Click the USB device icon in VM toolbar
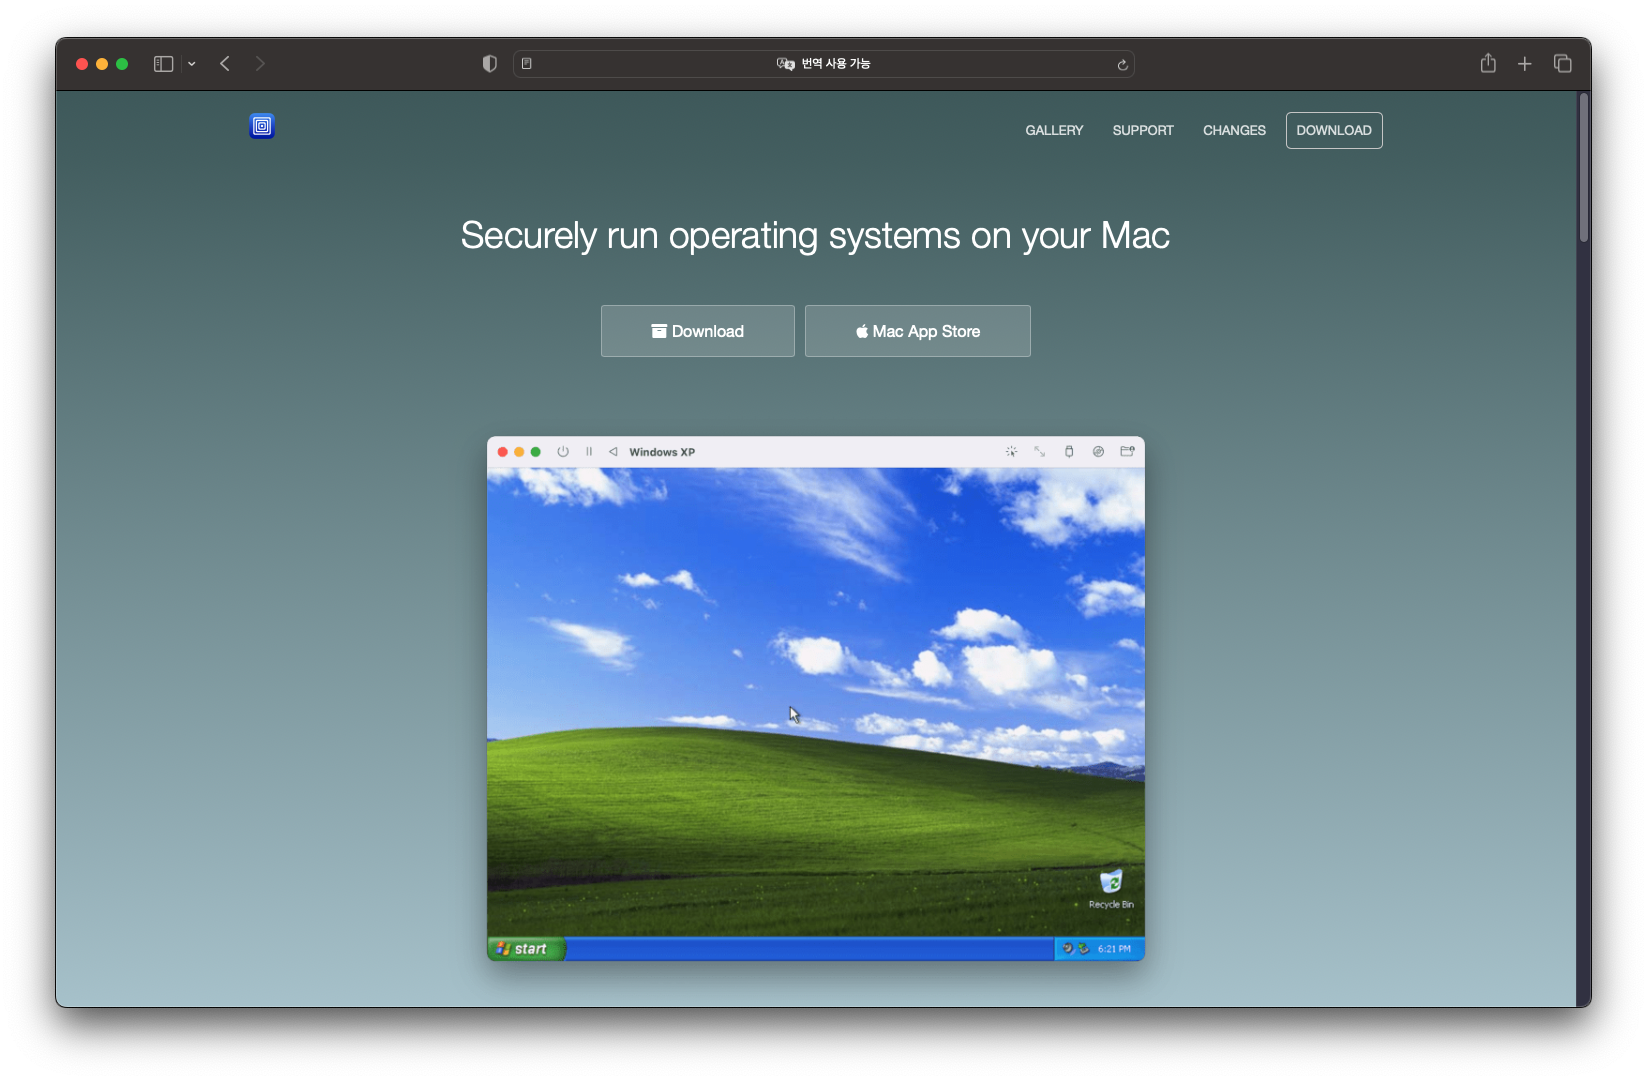Image resolution: width=1647 pixels, height=1081 pixels. click(1069, 452)
